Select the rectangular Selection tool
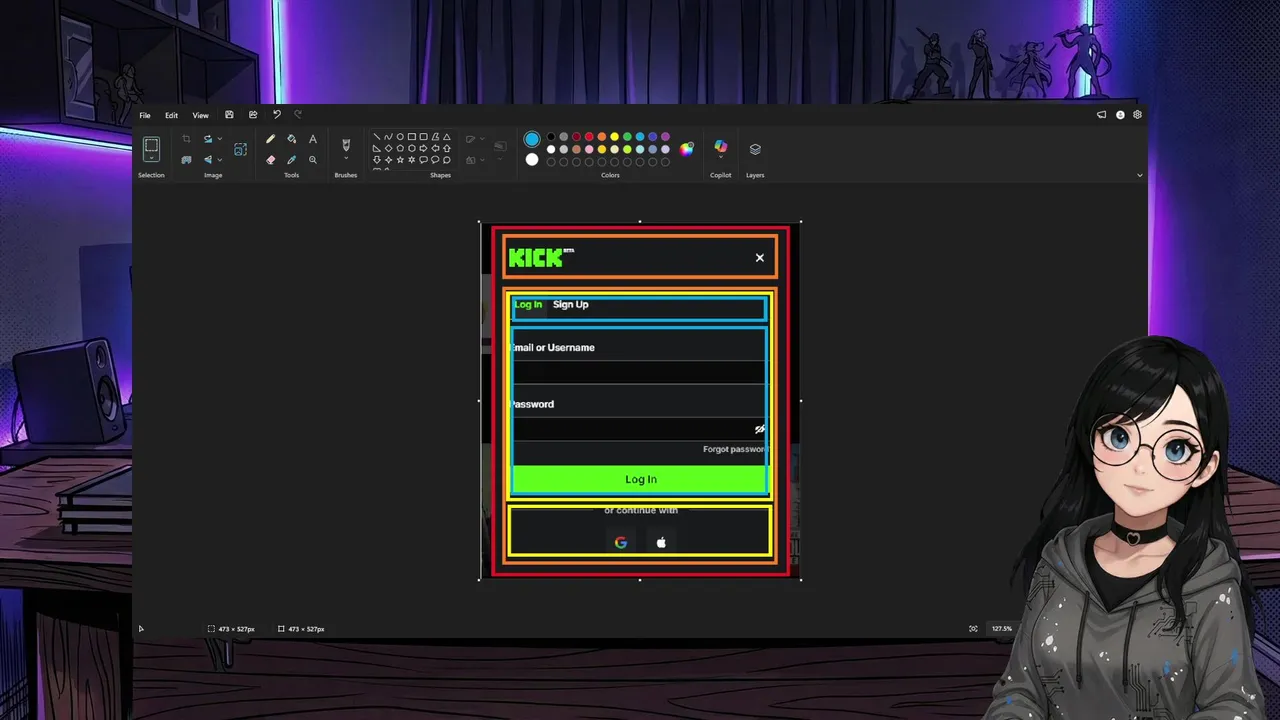The image size is (1280, 720). [151, 147]
